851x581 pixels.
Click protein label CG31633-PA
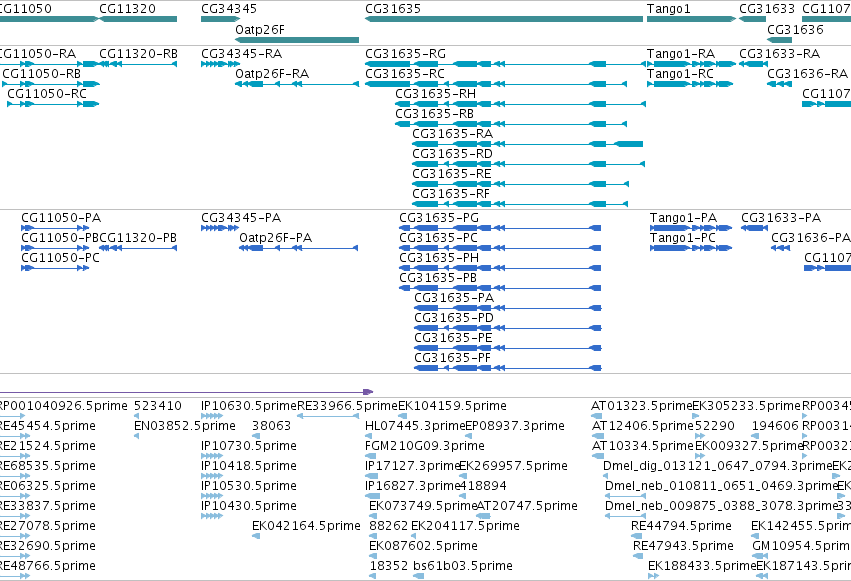pyautogui.click(x=781, y=218)
